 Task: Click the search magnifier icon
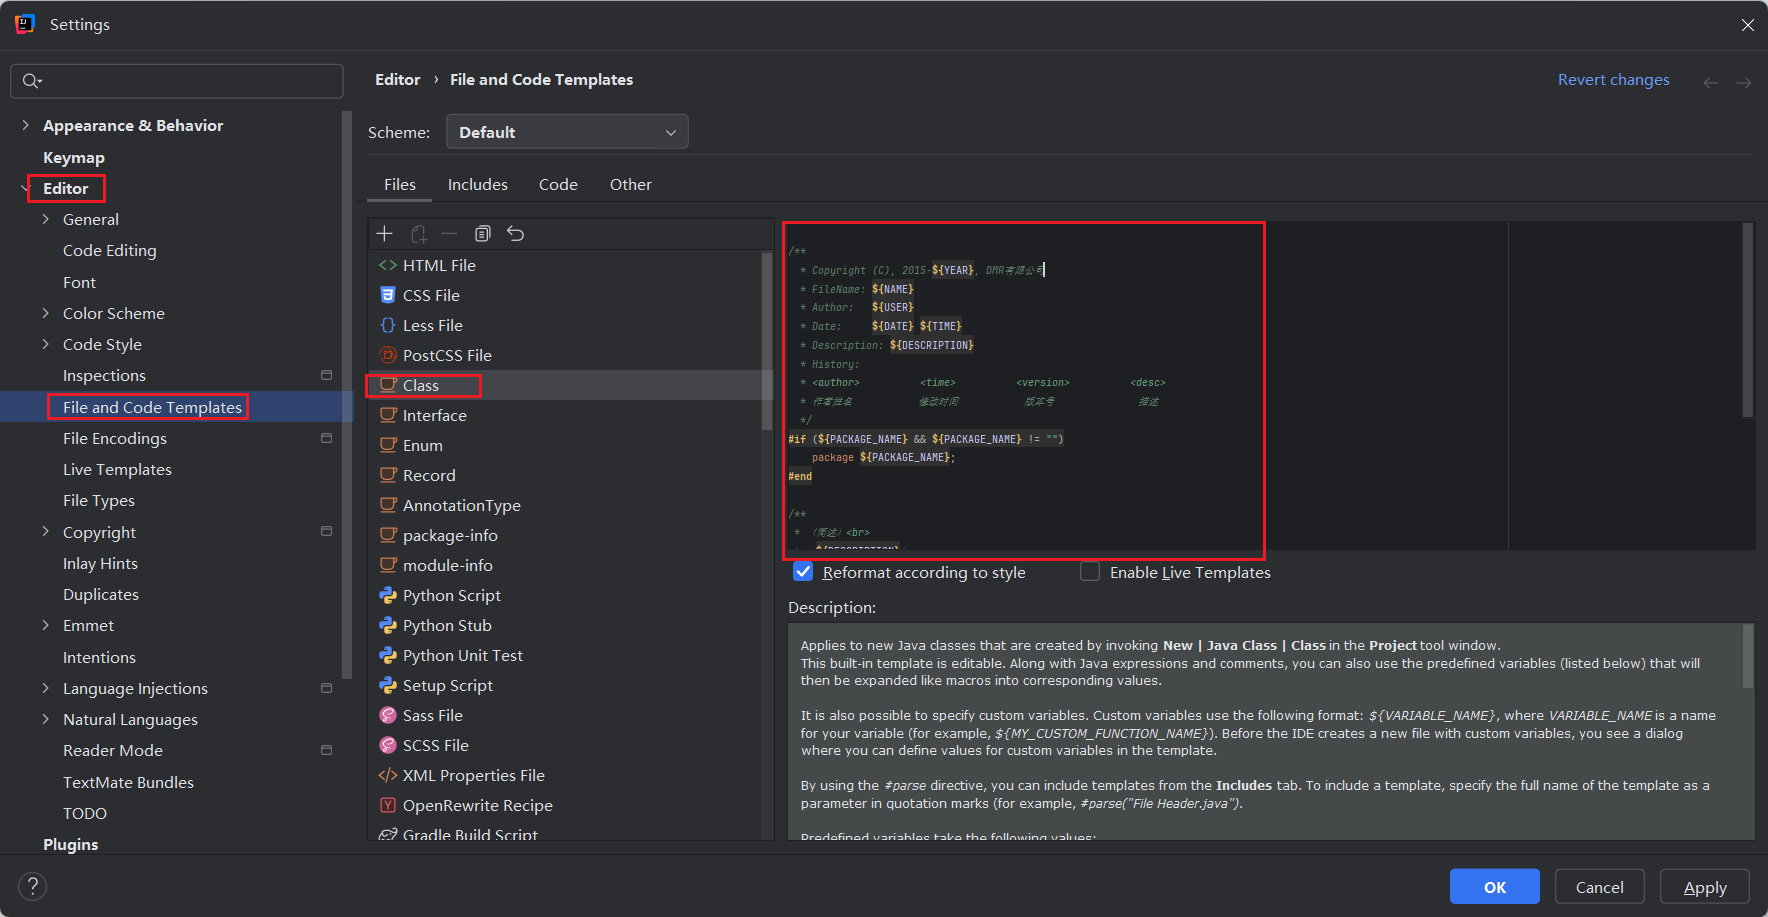point(32,81)
